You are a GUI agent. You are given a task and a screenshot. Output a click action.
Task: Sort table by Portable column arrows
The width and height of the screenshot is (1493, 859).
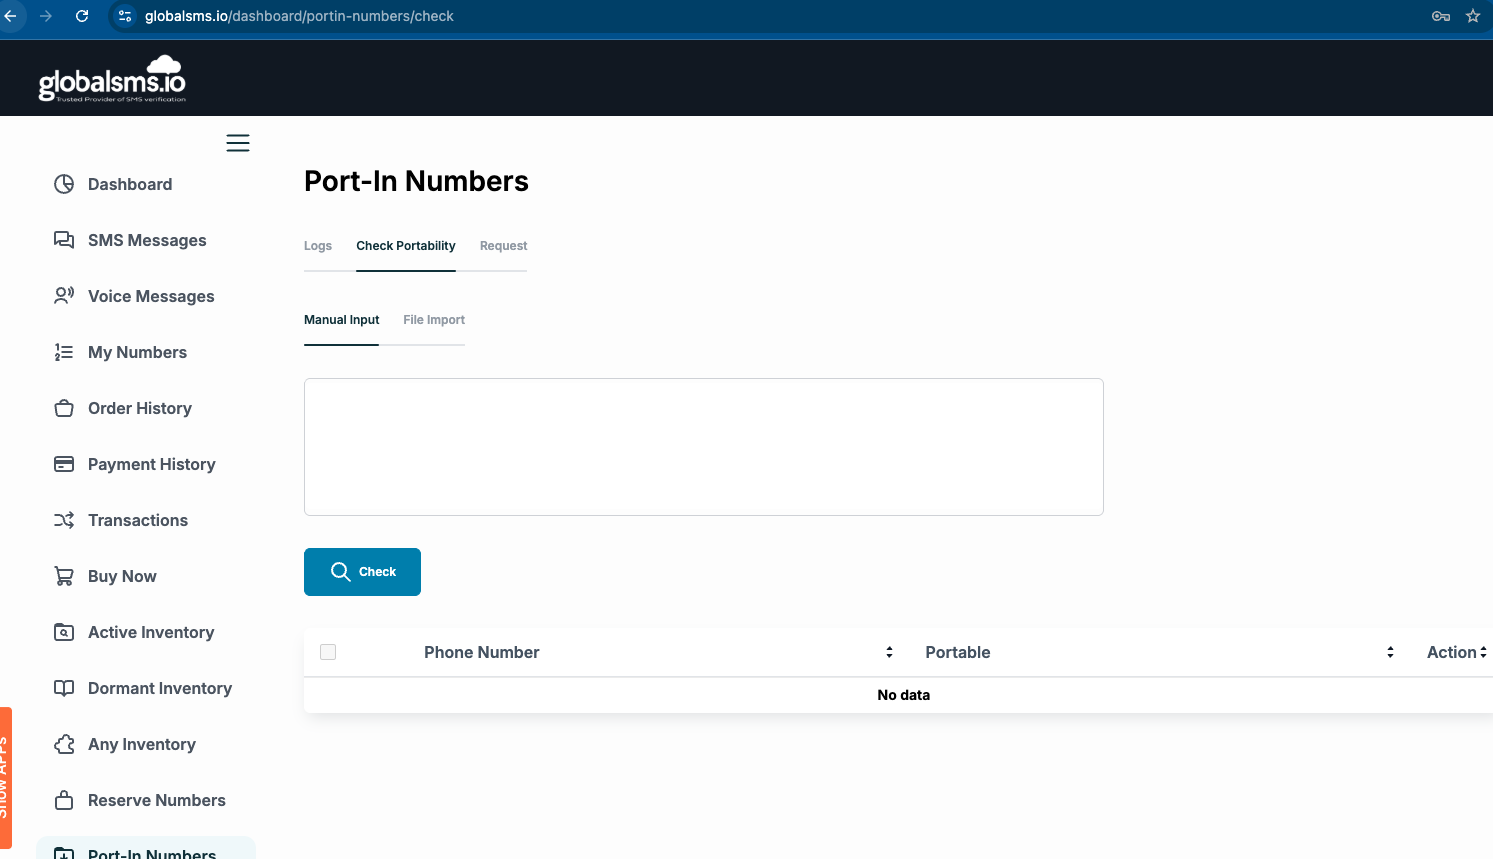pos(1390,652)
